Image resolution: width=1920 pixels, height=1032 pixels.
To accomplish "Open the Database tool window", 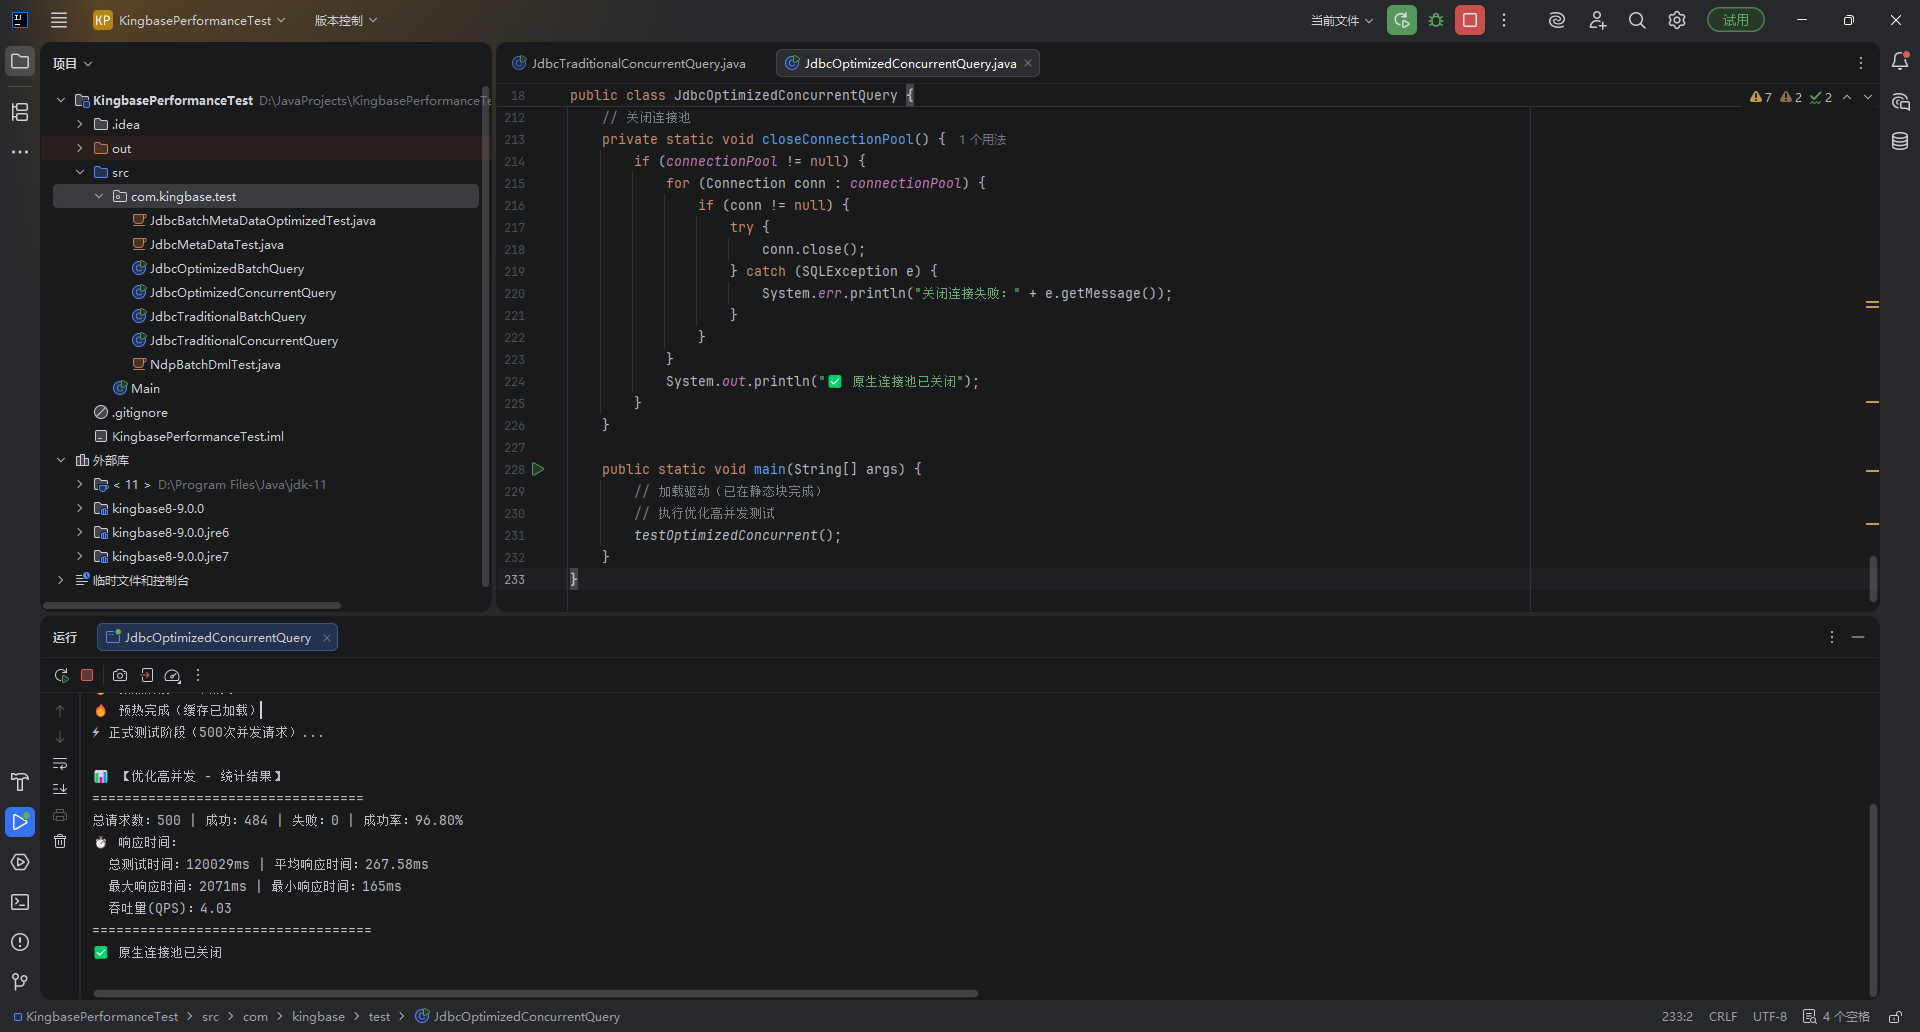I will tap(1900, 142).
